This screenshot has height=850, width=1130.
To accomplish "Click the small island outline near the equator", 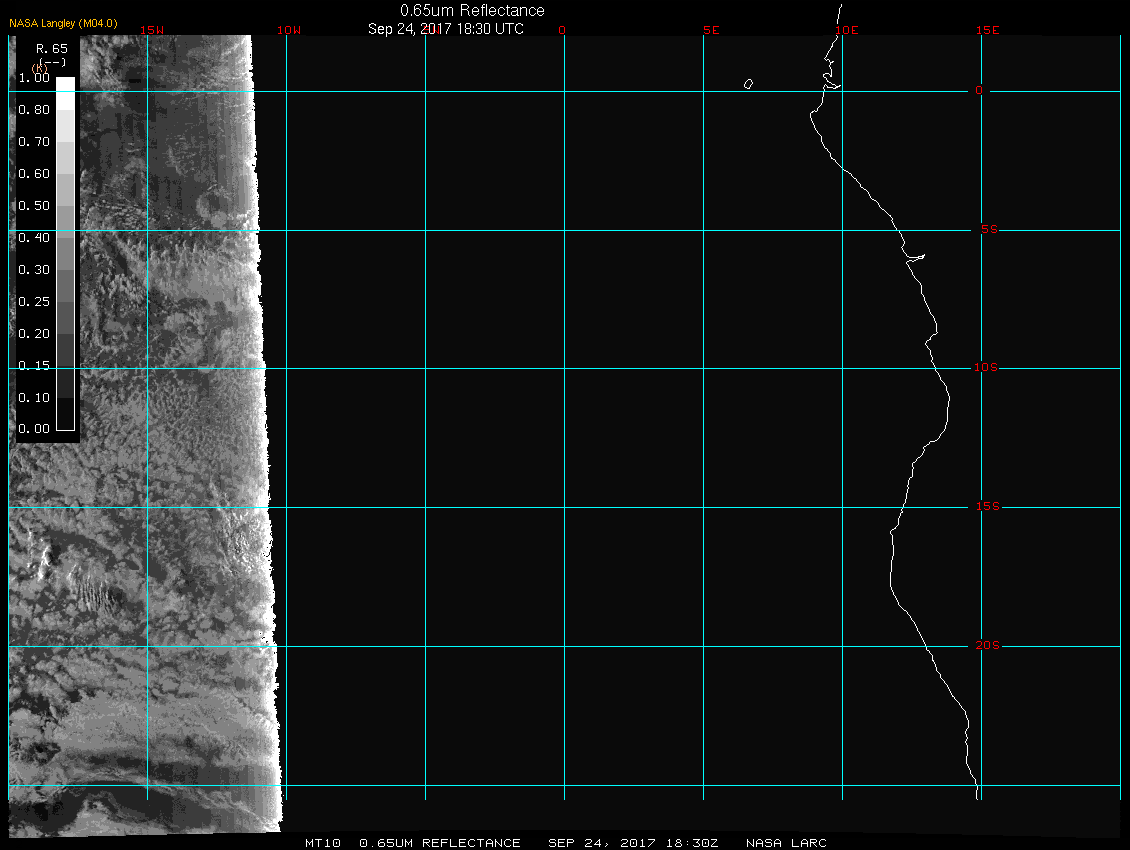I will pos(748,84).
